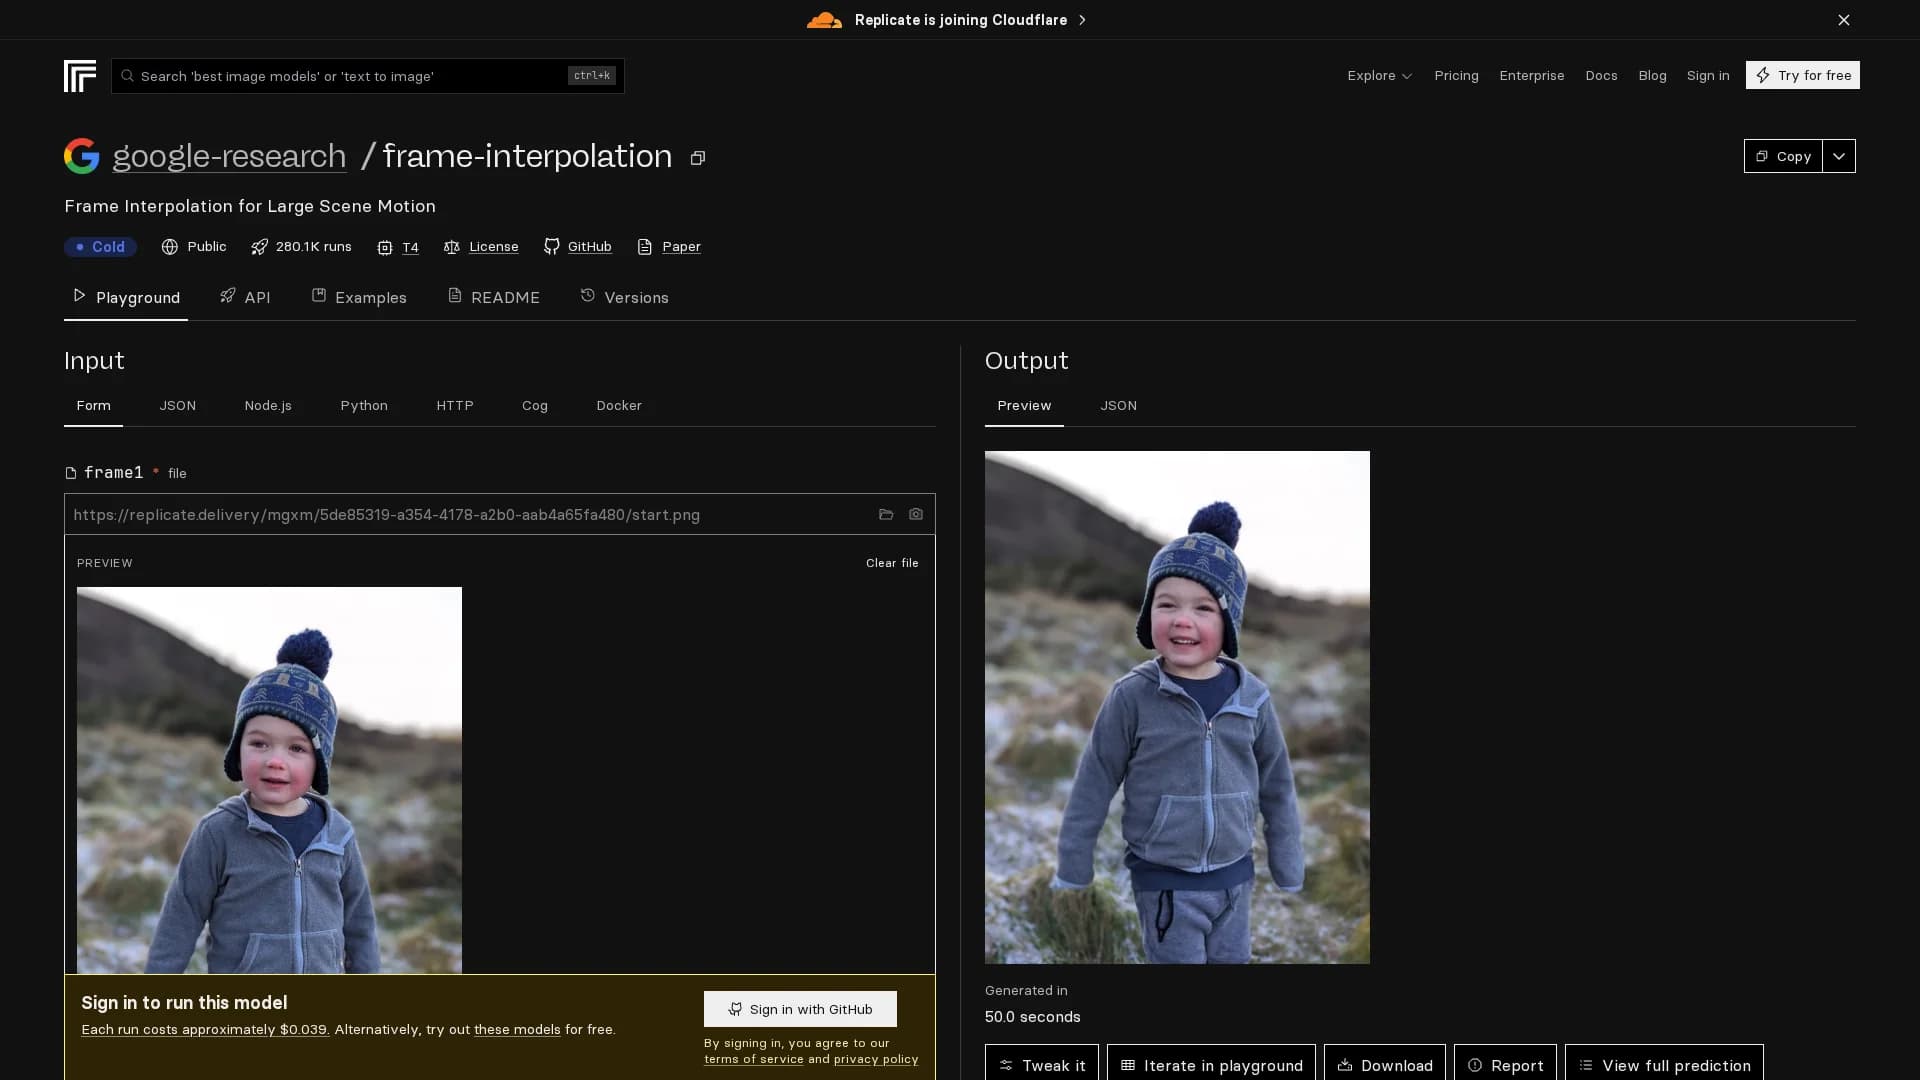Click the output preview image
The image size is (1920, 1080).
pos(1177,707)
